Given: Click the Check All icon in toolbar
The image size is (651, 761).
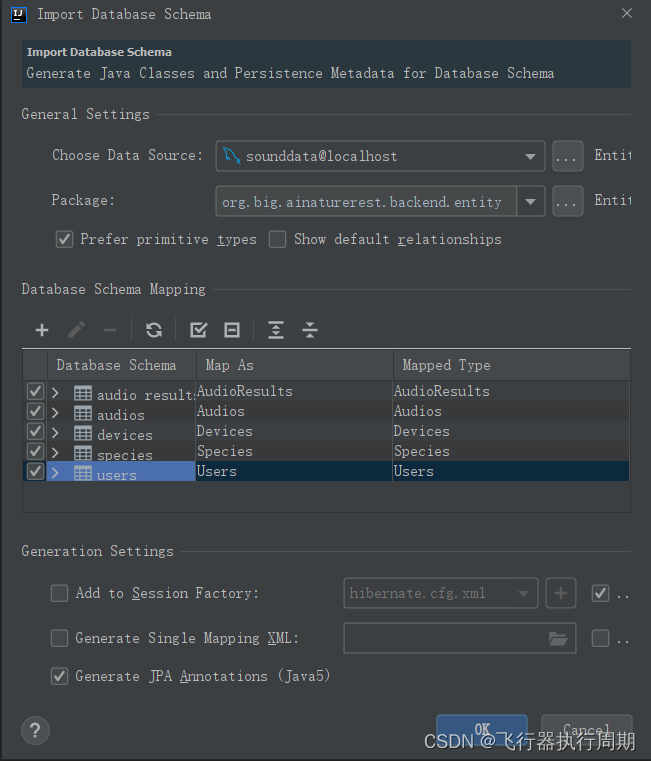Looking at the screenshot, I should point(198,330).
